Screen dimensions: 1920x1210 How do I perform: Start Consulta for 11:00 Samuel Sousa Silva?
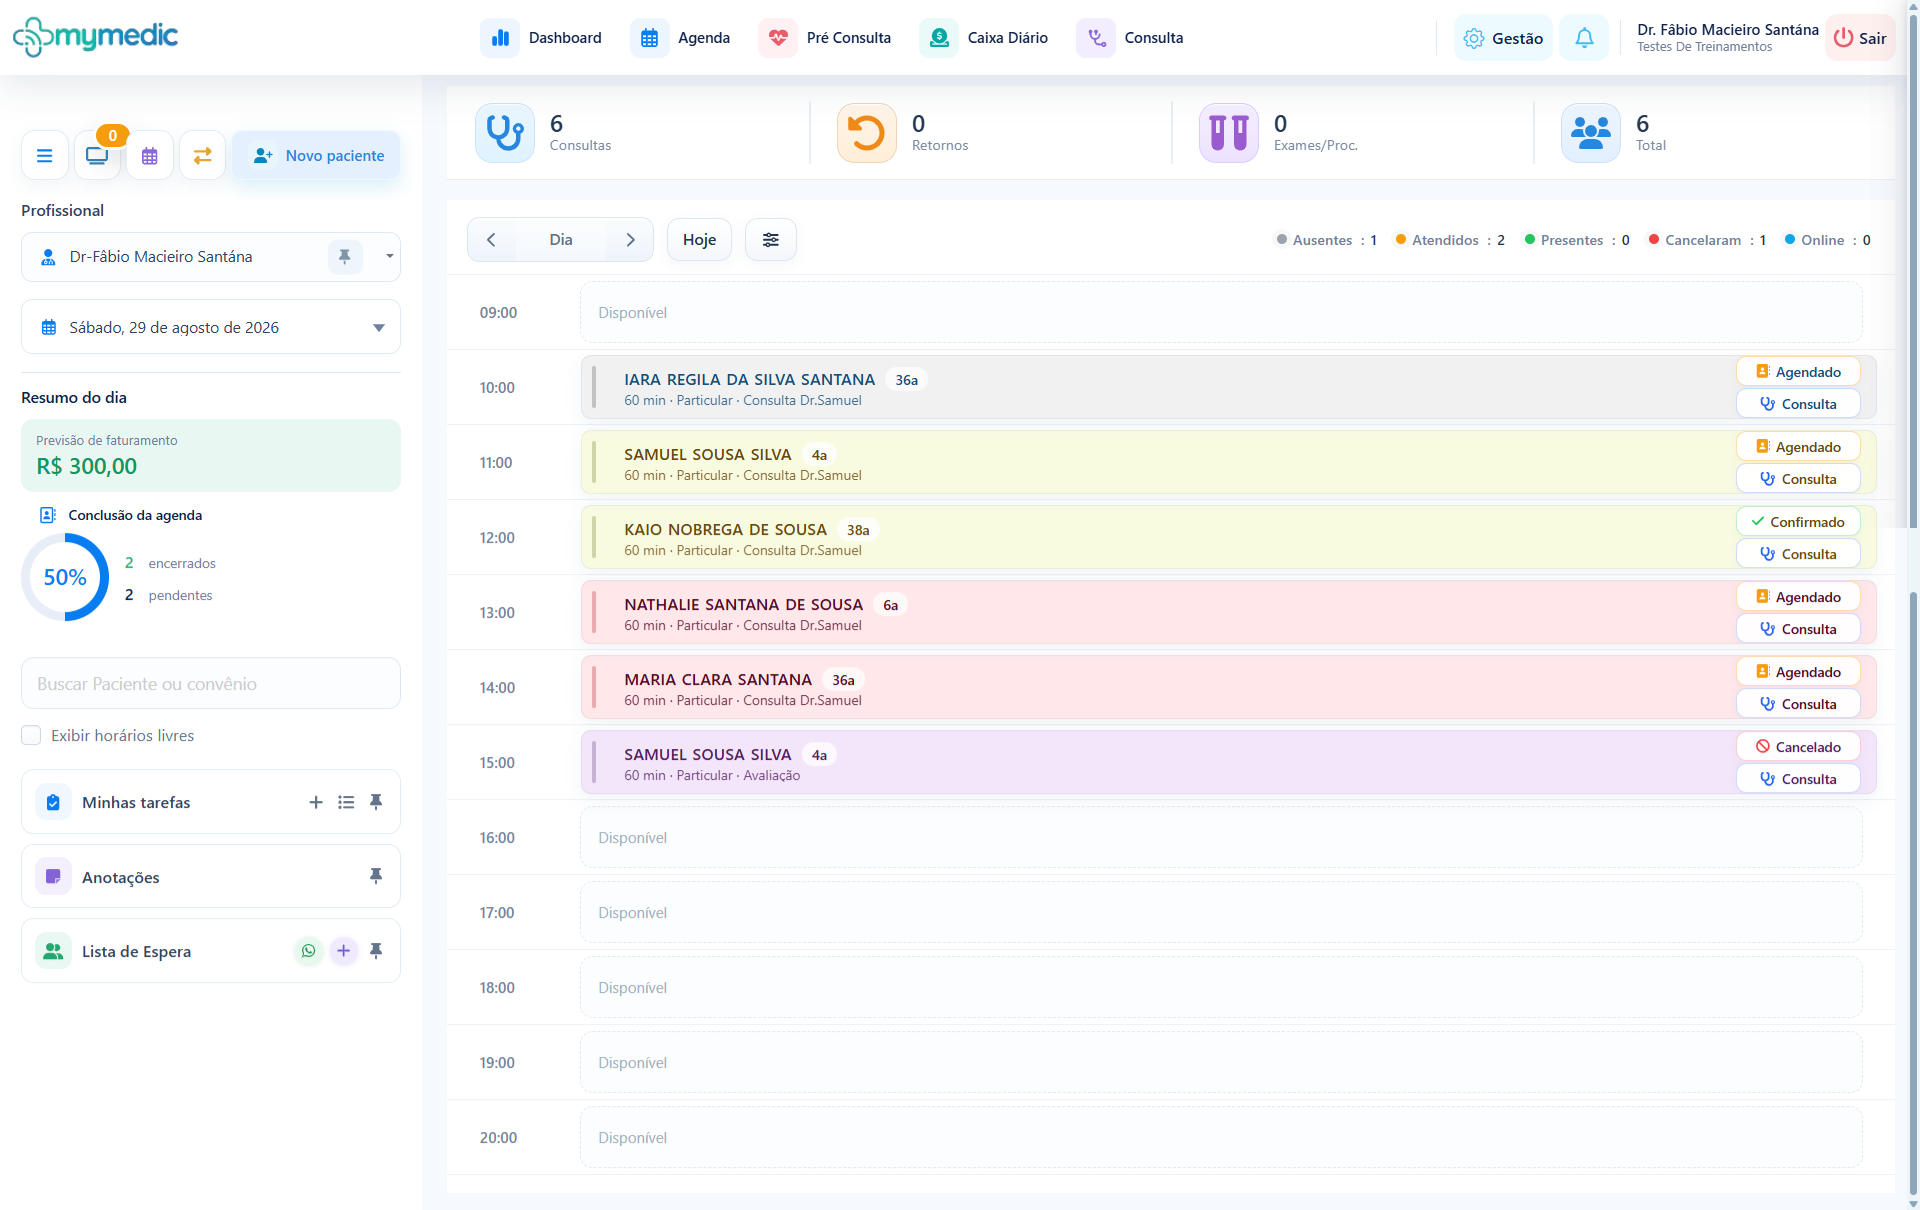1798,479
